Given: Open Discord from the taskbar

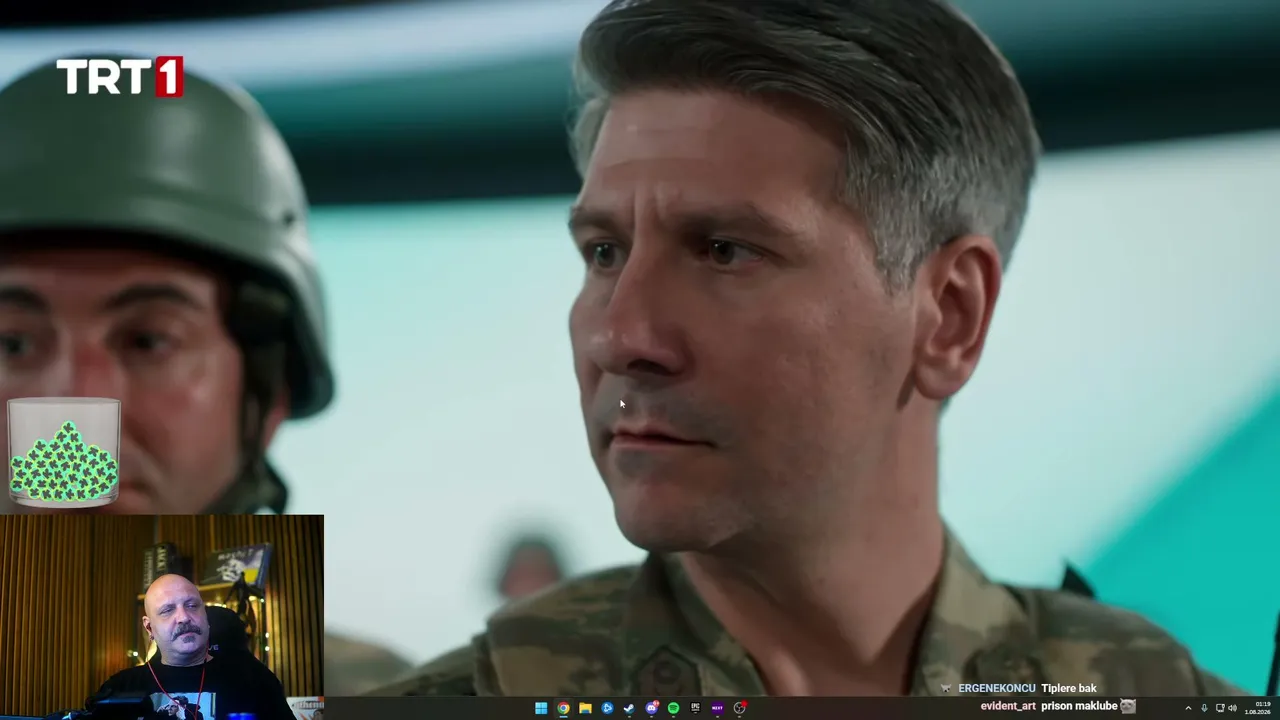Looking at the screenshot, I should 651,708.
